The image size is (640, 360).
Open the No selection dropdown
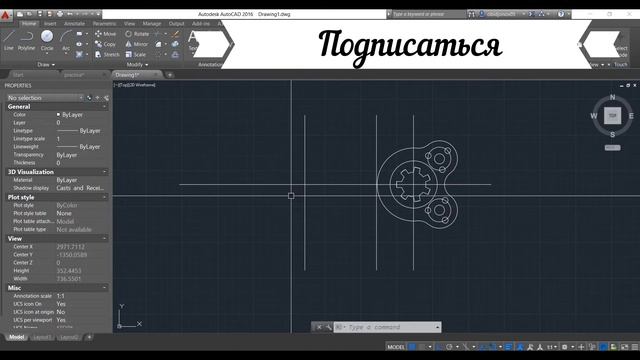click(x=45, y=98)
